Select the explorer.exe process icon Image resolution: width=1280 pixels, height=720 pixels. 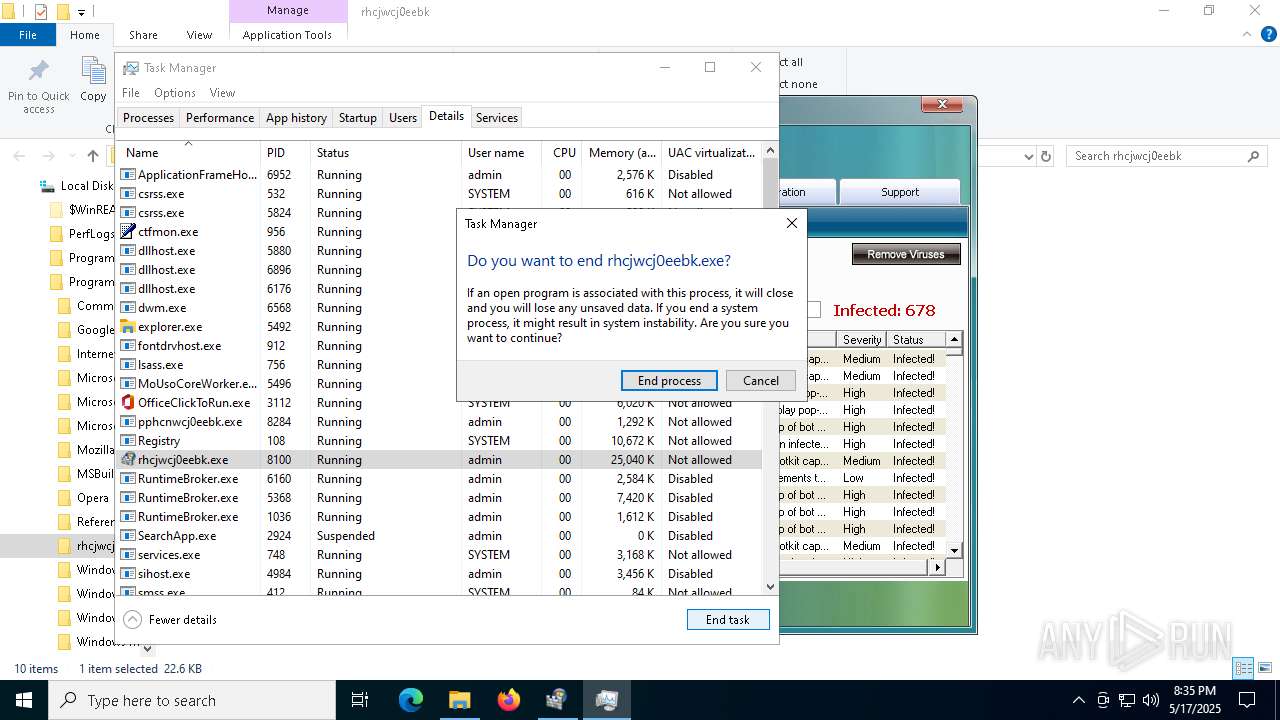(x=128, y=327)
